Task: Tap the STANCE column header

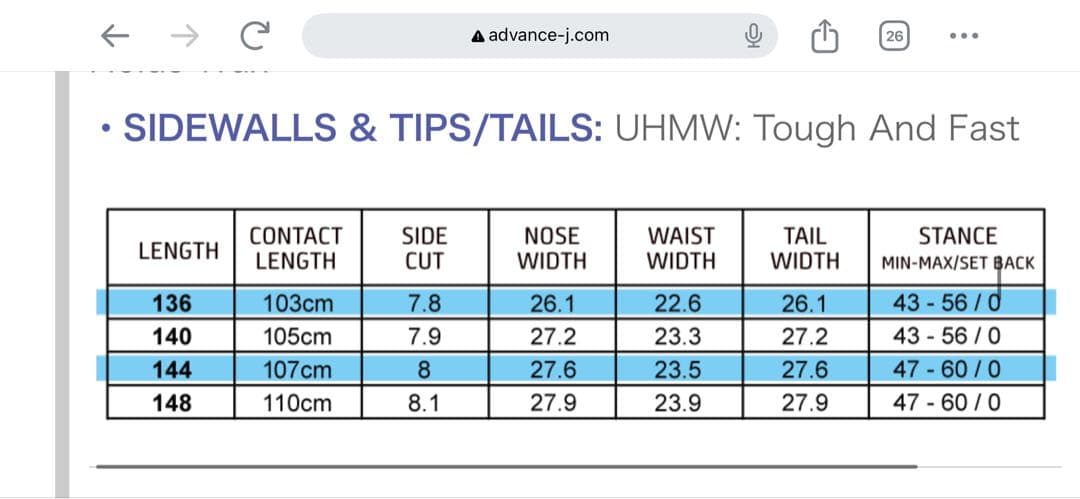Action: coord(957,249)
